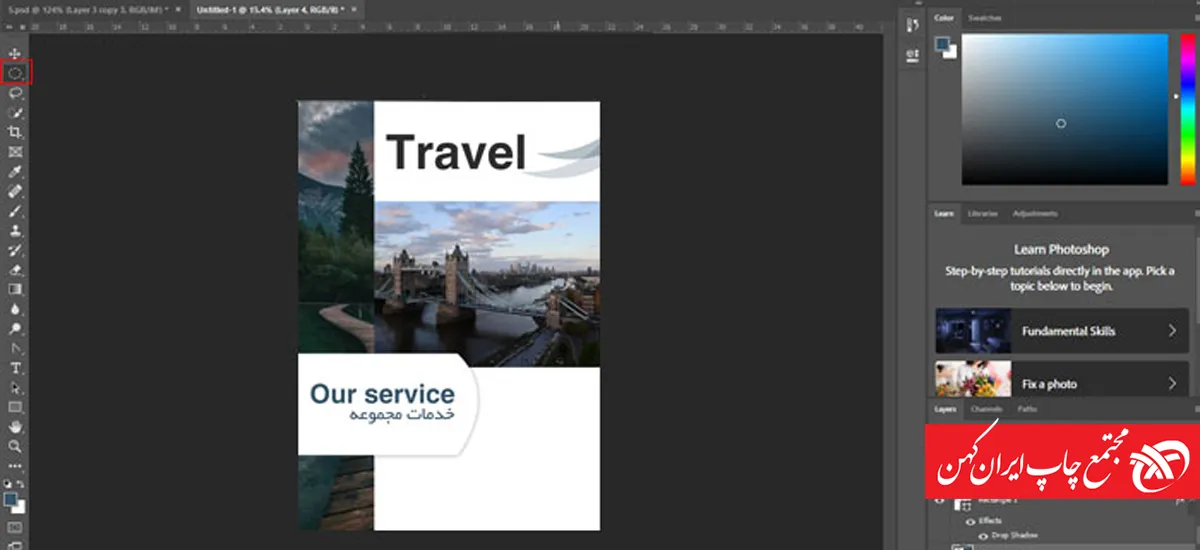Select the Crop tool
Viewport: 1200px width, 550px height.
coord(15,132)
